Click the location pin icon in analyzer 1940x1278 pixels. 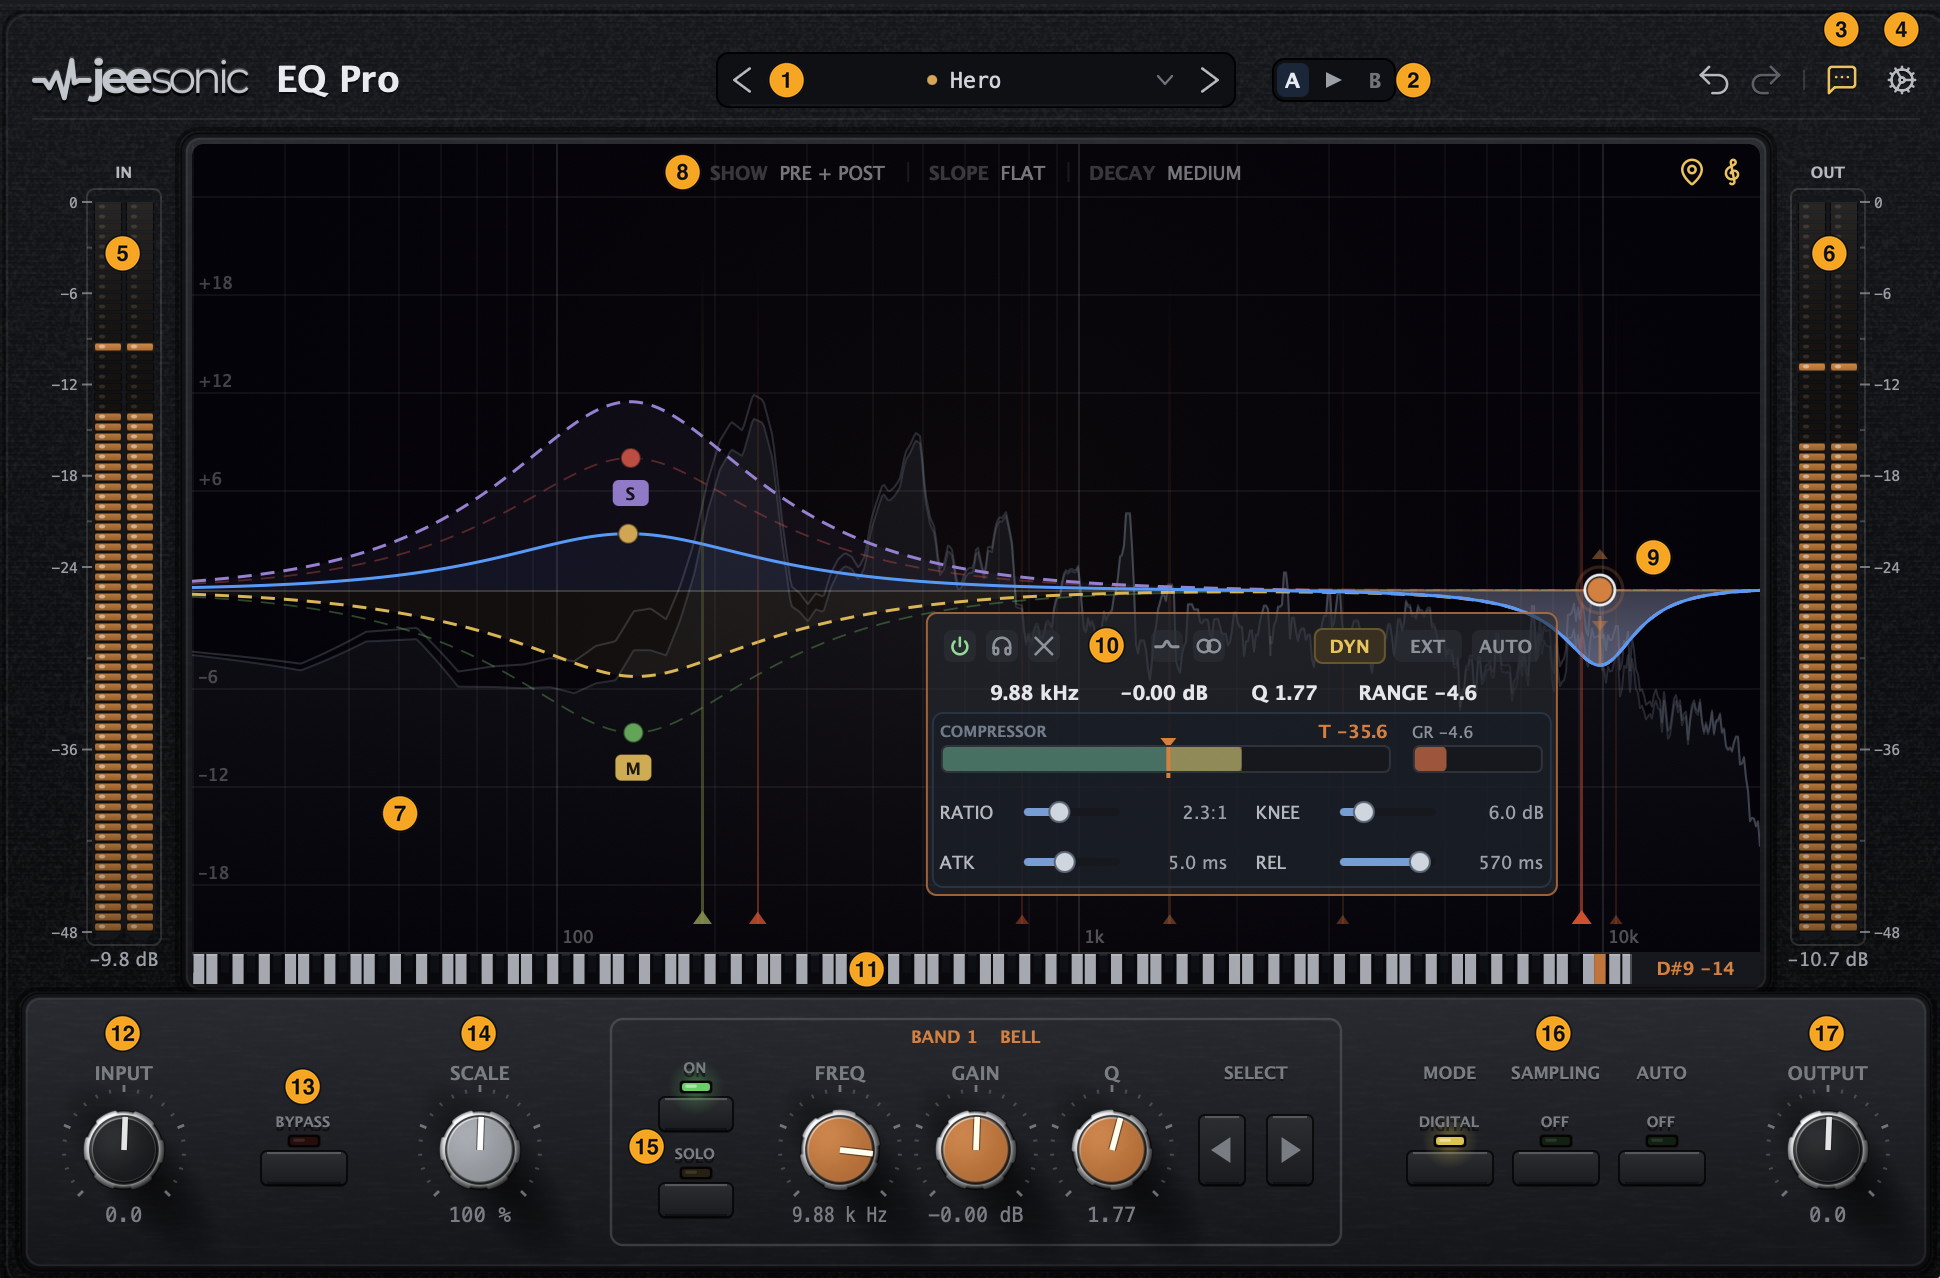click(x=1691, y=172)
